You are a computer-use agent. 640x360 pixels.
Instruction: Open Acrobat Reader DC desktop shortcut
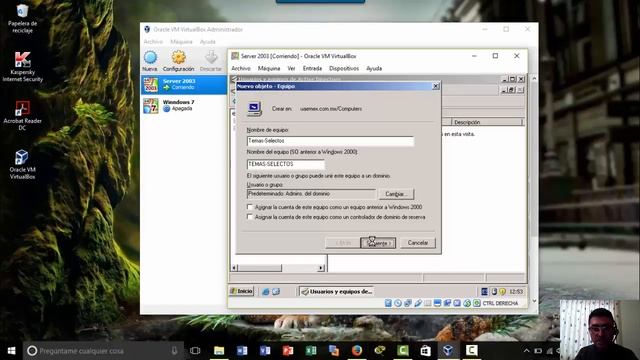click(22, 116)
